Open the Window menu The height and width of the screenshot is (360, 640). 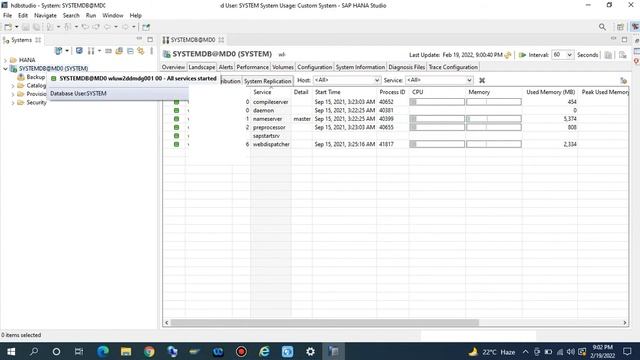click(x=113, y=16)
